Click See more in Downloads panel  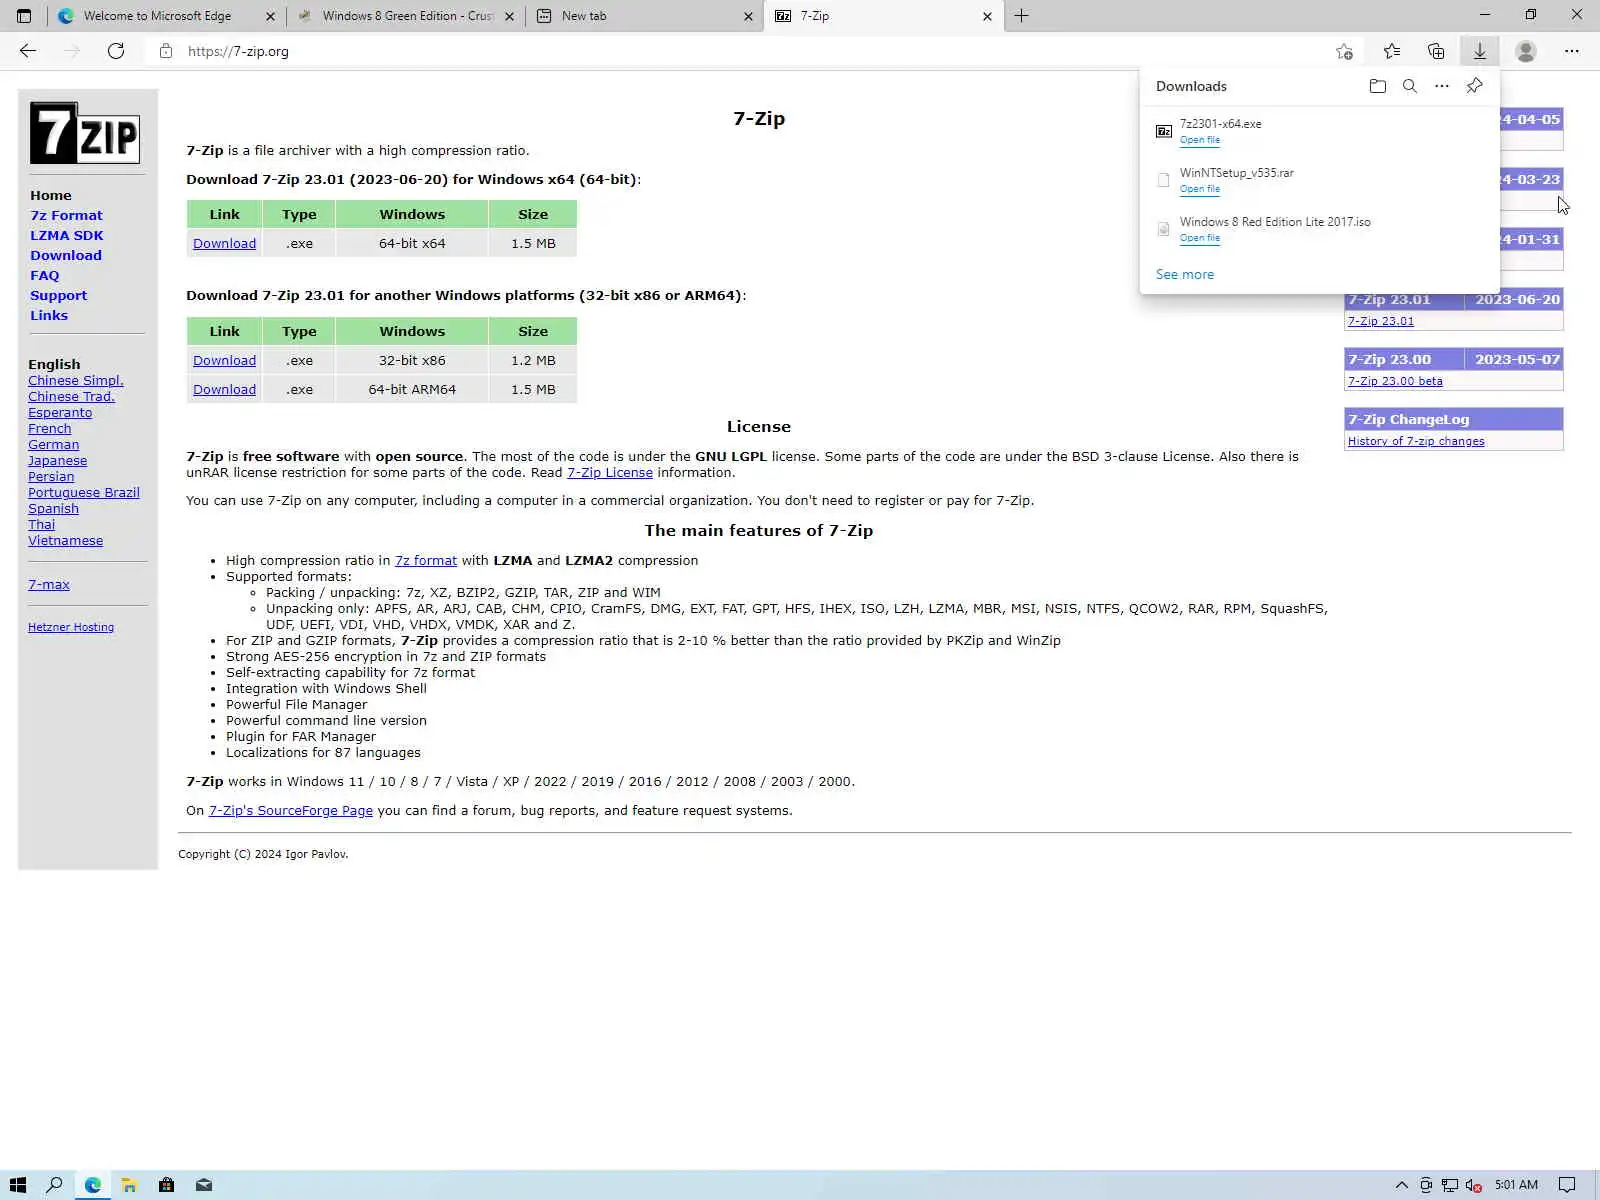pos(1185,274)
